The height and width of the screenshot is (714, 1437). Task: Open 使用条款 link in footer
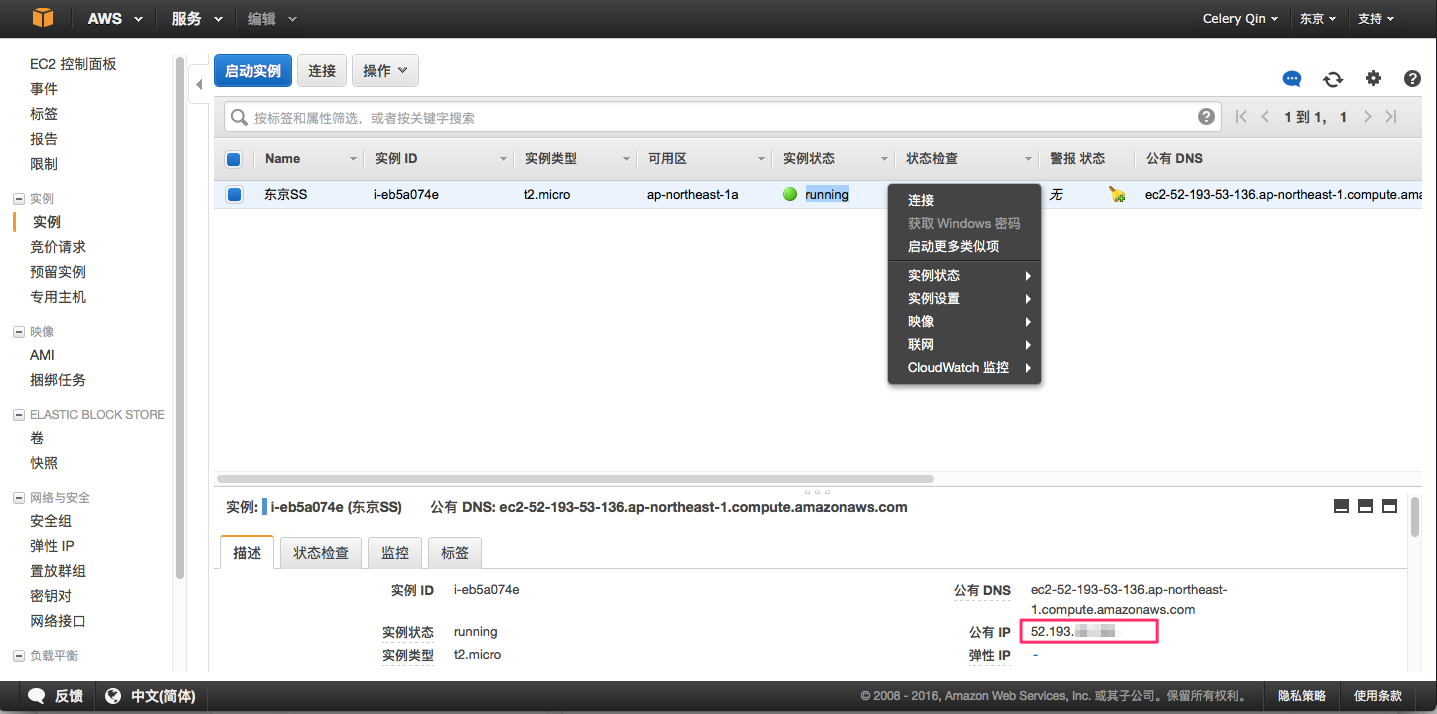(x=1378, y=696)
